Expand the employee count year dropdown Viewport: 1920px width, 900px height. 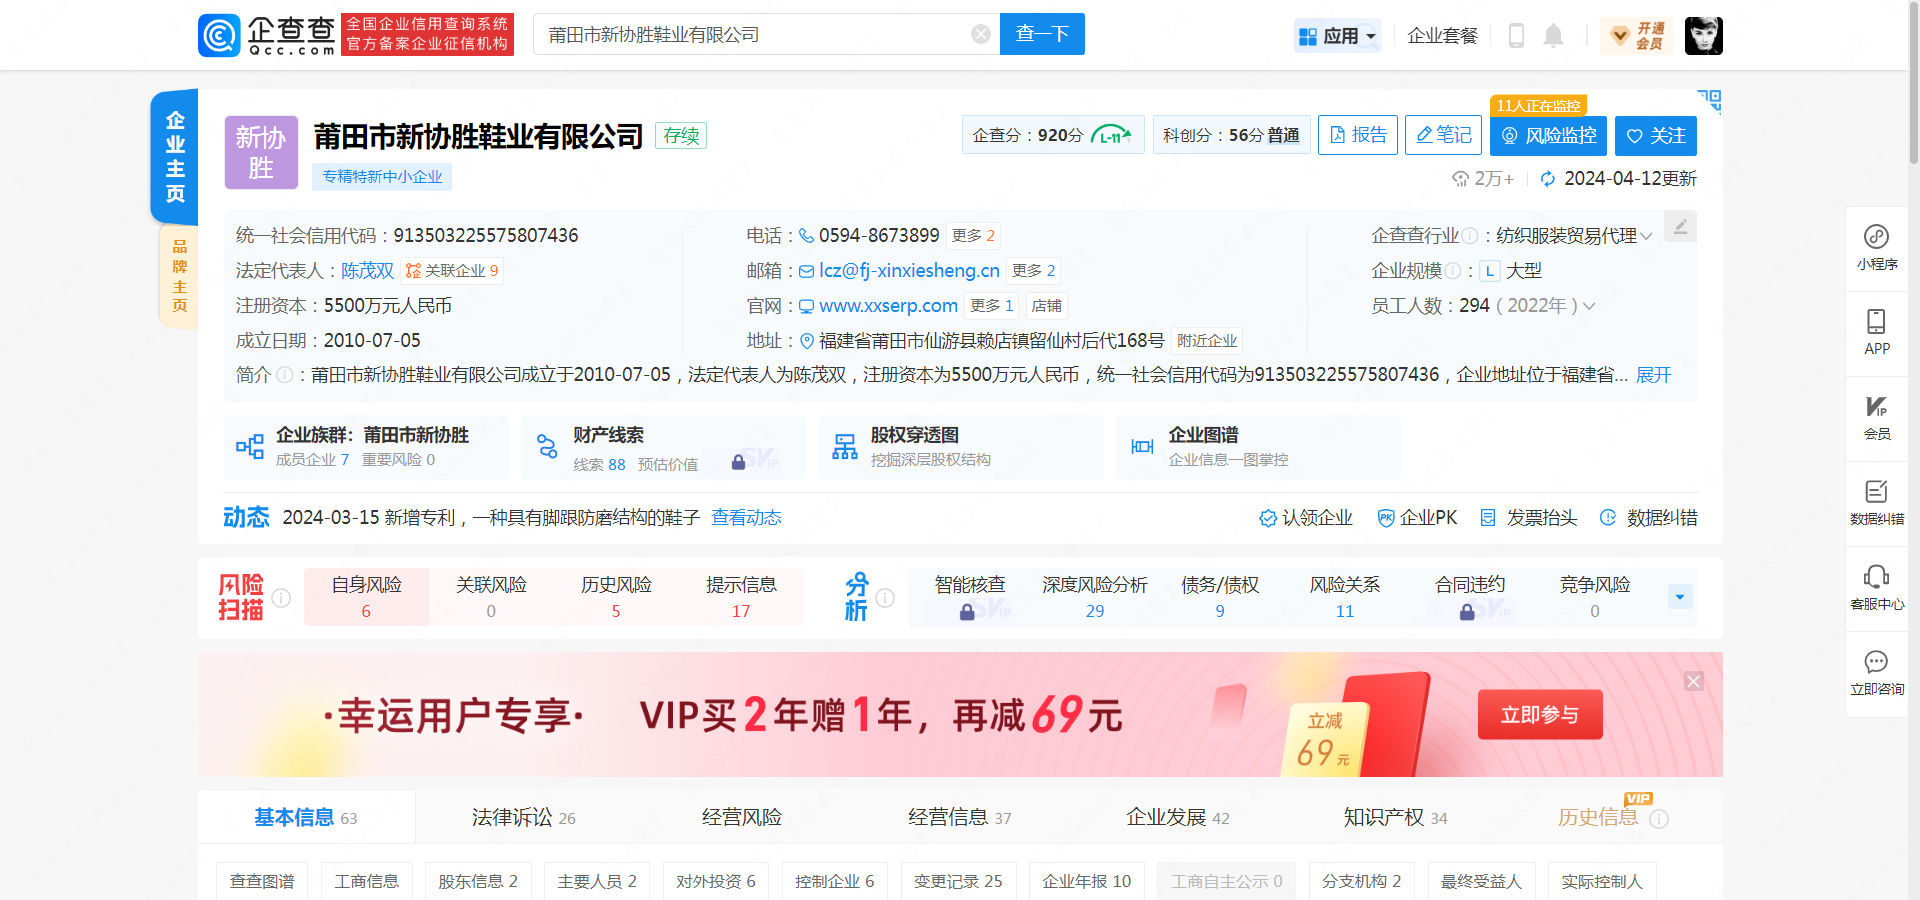[x=1589, y=306]
